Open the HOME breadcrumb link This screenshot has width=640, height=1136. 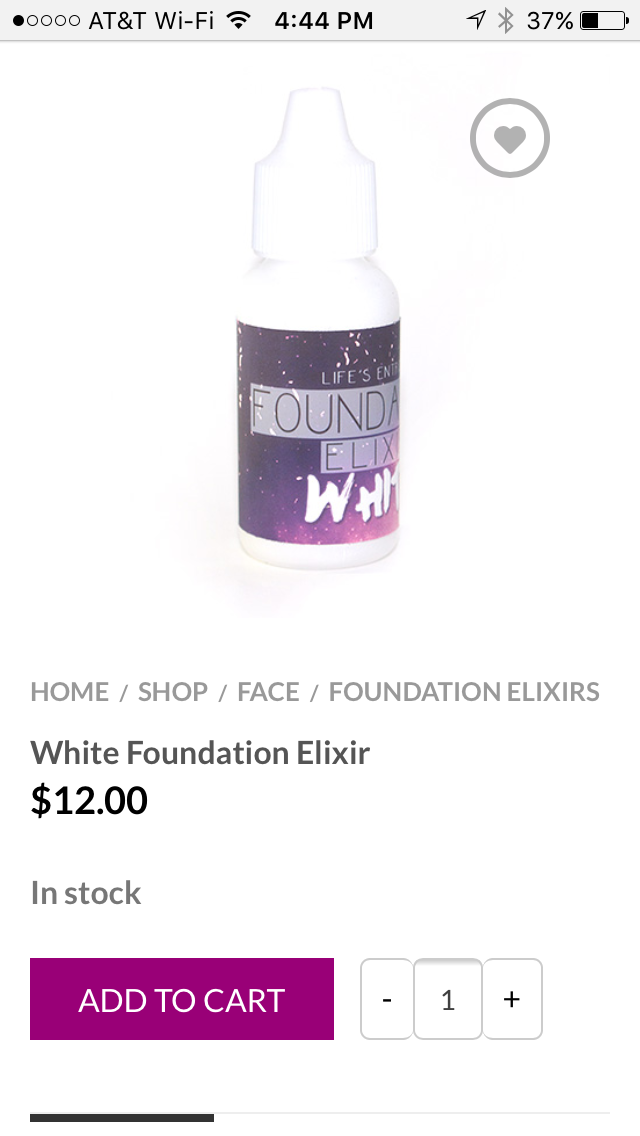click(70, 692)
